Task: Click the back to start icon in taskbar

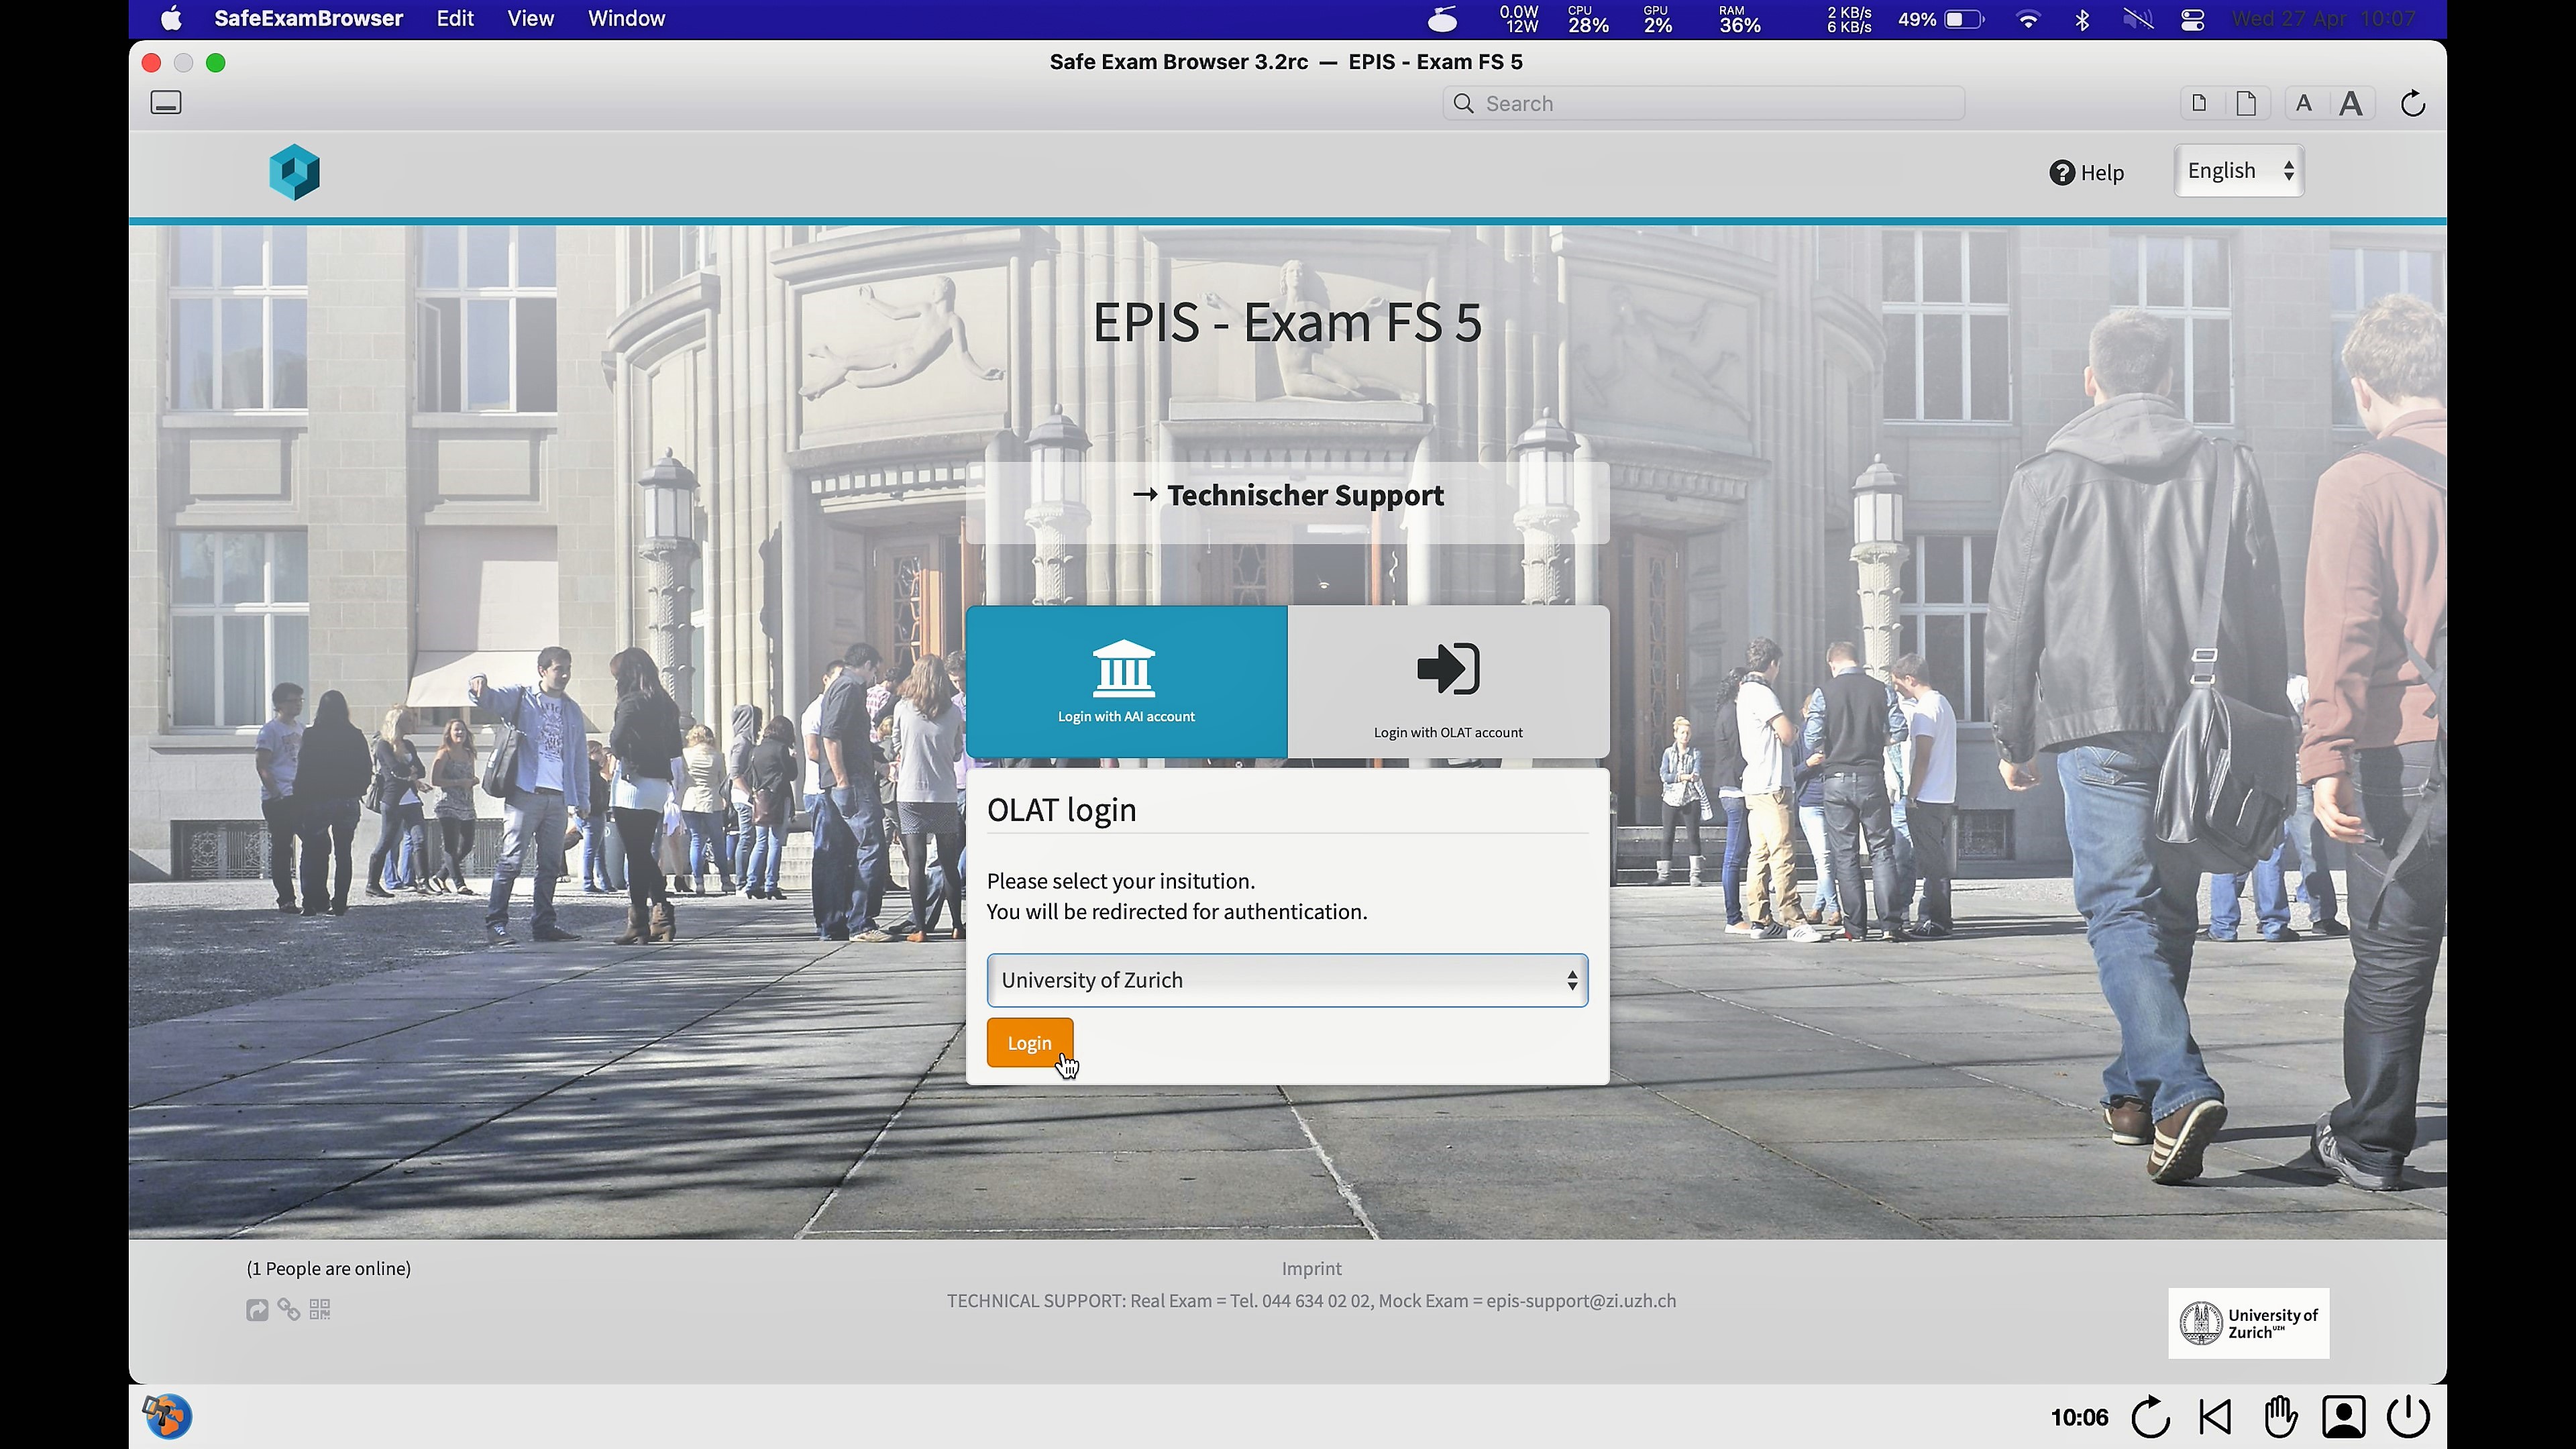Action: pyautogui.click(x=2215, y=1417)
